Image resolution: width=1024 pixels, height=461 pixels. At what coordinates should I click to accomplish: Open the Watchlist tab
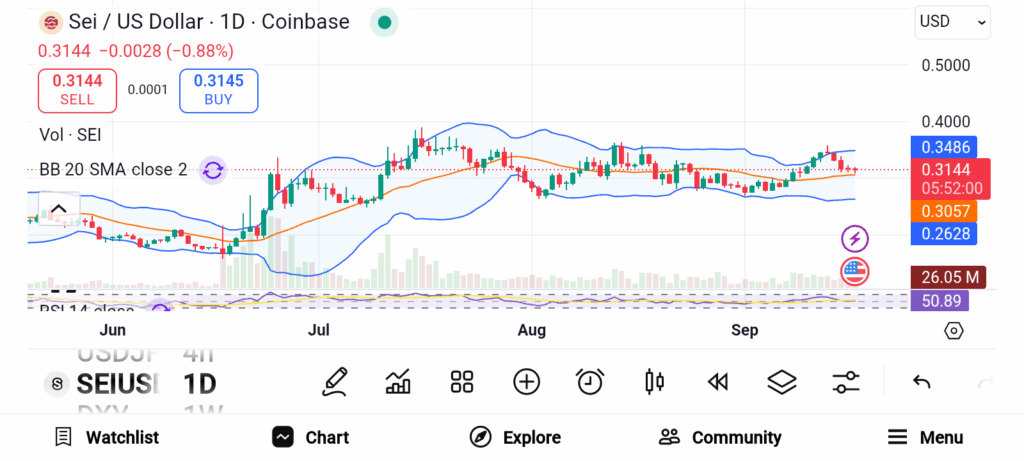tap(106, 437)
